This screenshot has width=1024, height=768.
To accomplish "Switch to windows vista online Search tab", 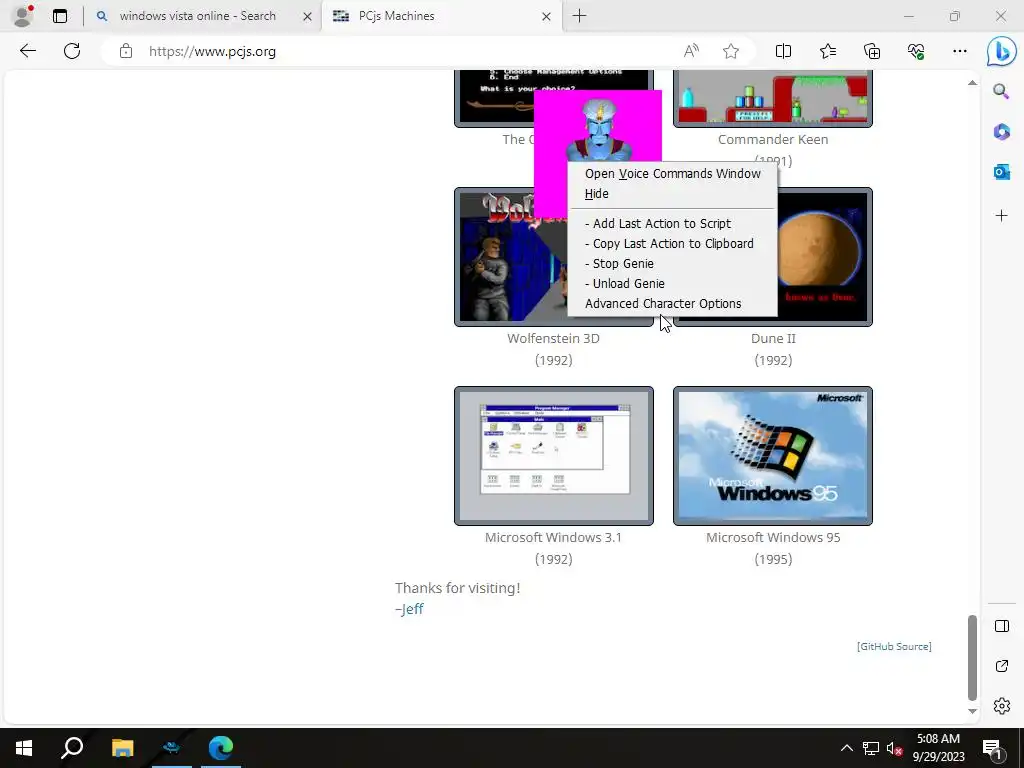I will pyautogui.click(x=197, y=16).
